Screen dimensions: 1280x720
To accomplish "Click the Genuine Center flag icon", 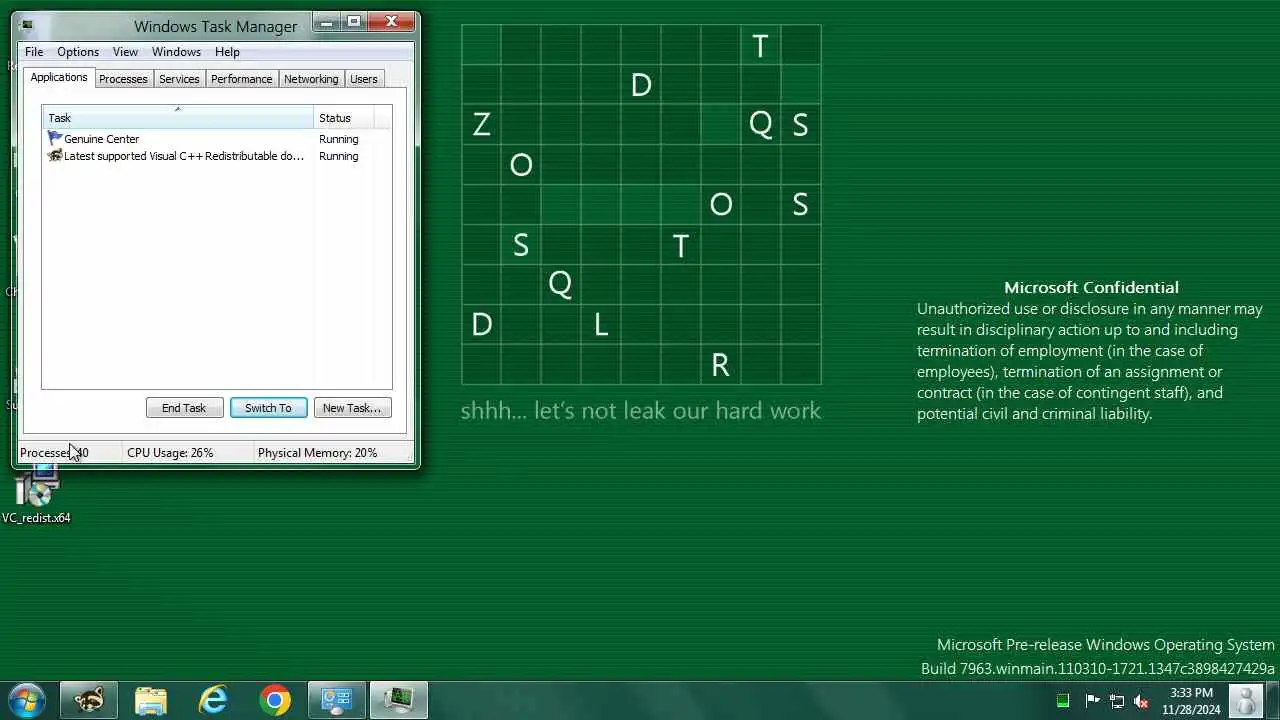I will (55, 139).
